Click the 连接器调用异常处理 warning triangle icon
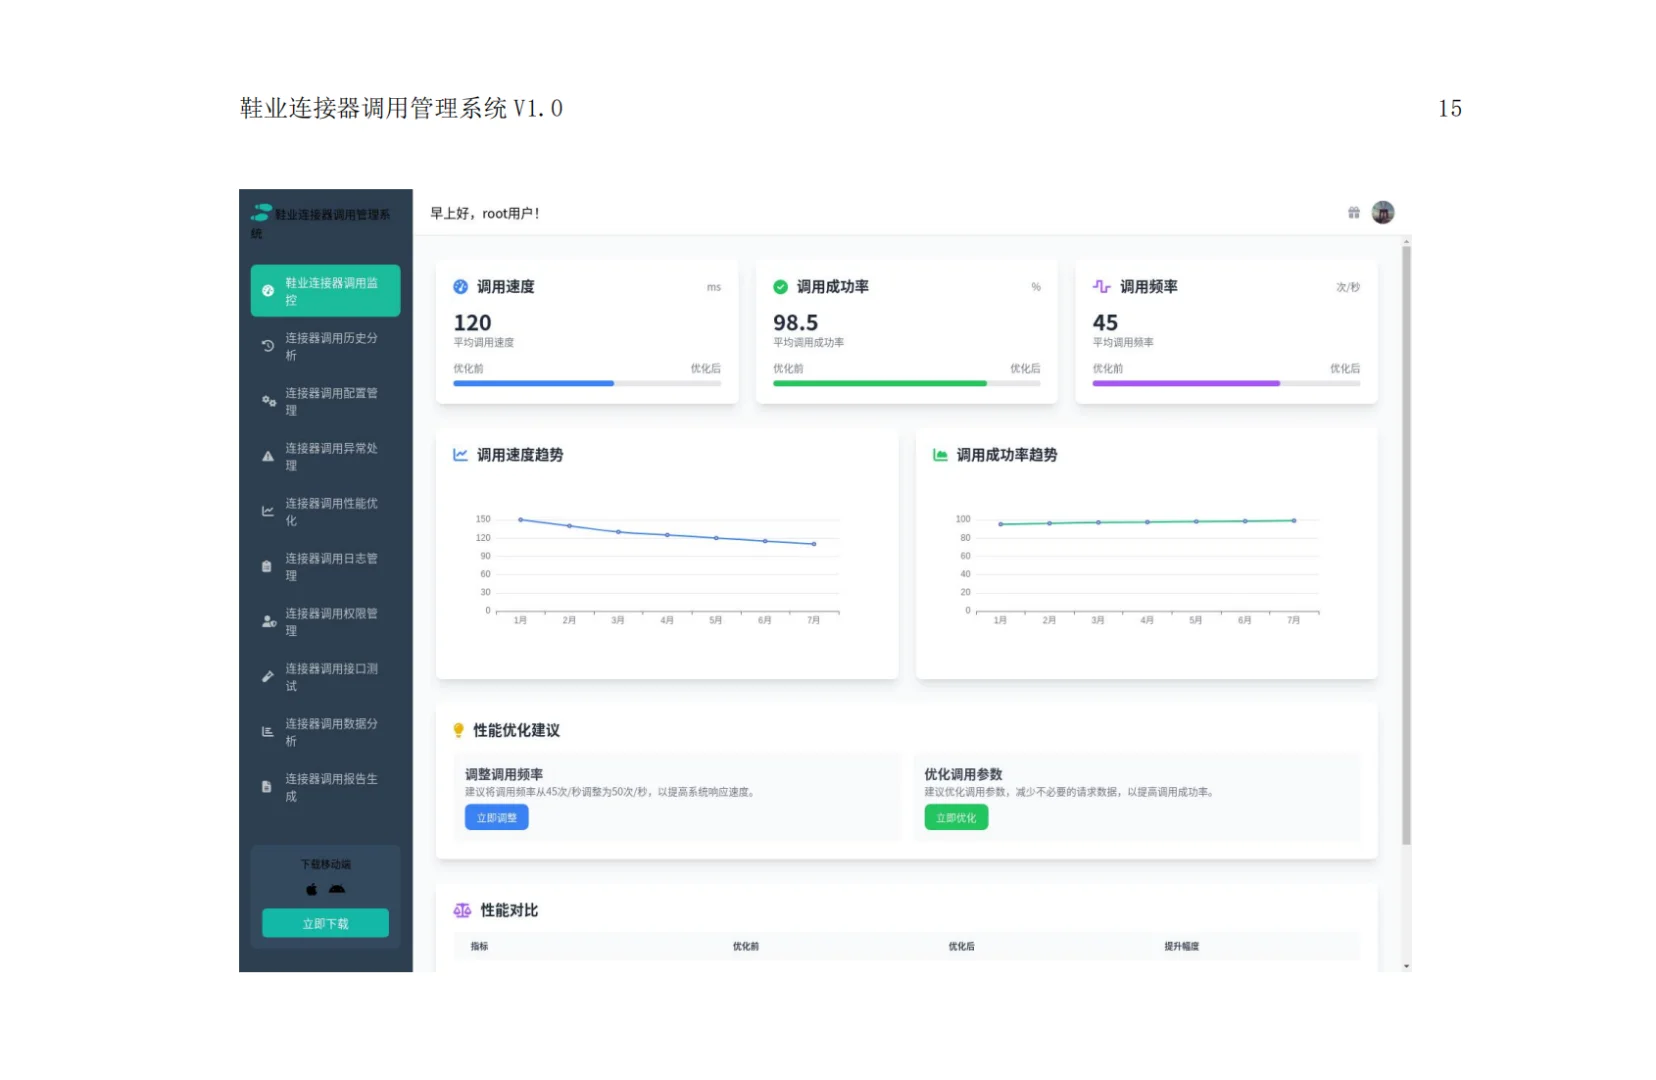 click(267, 456)
